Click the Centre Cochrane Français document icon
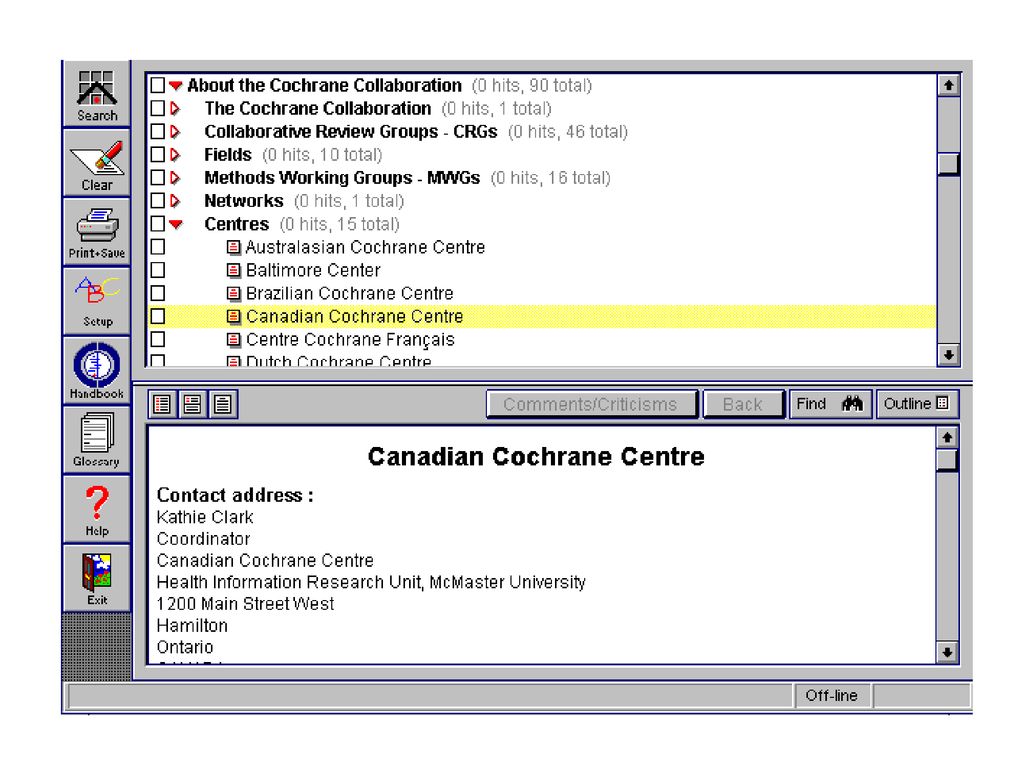Screen dimensions: 1024x768 click(x=233, y=340)
